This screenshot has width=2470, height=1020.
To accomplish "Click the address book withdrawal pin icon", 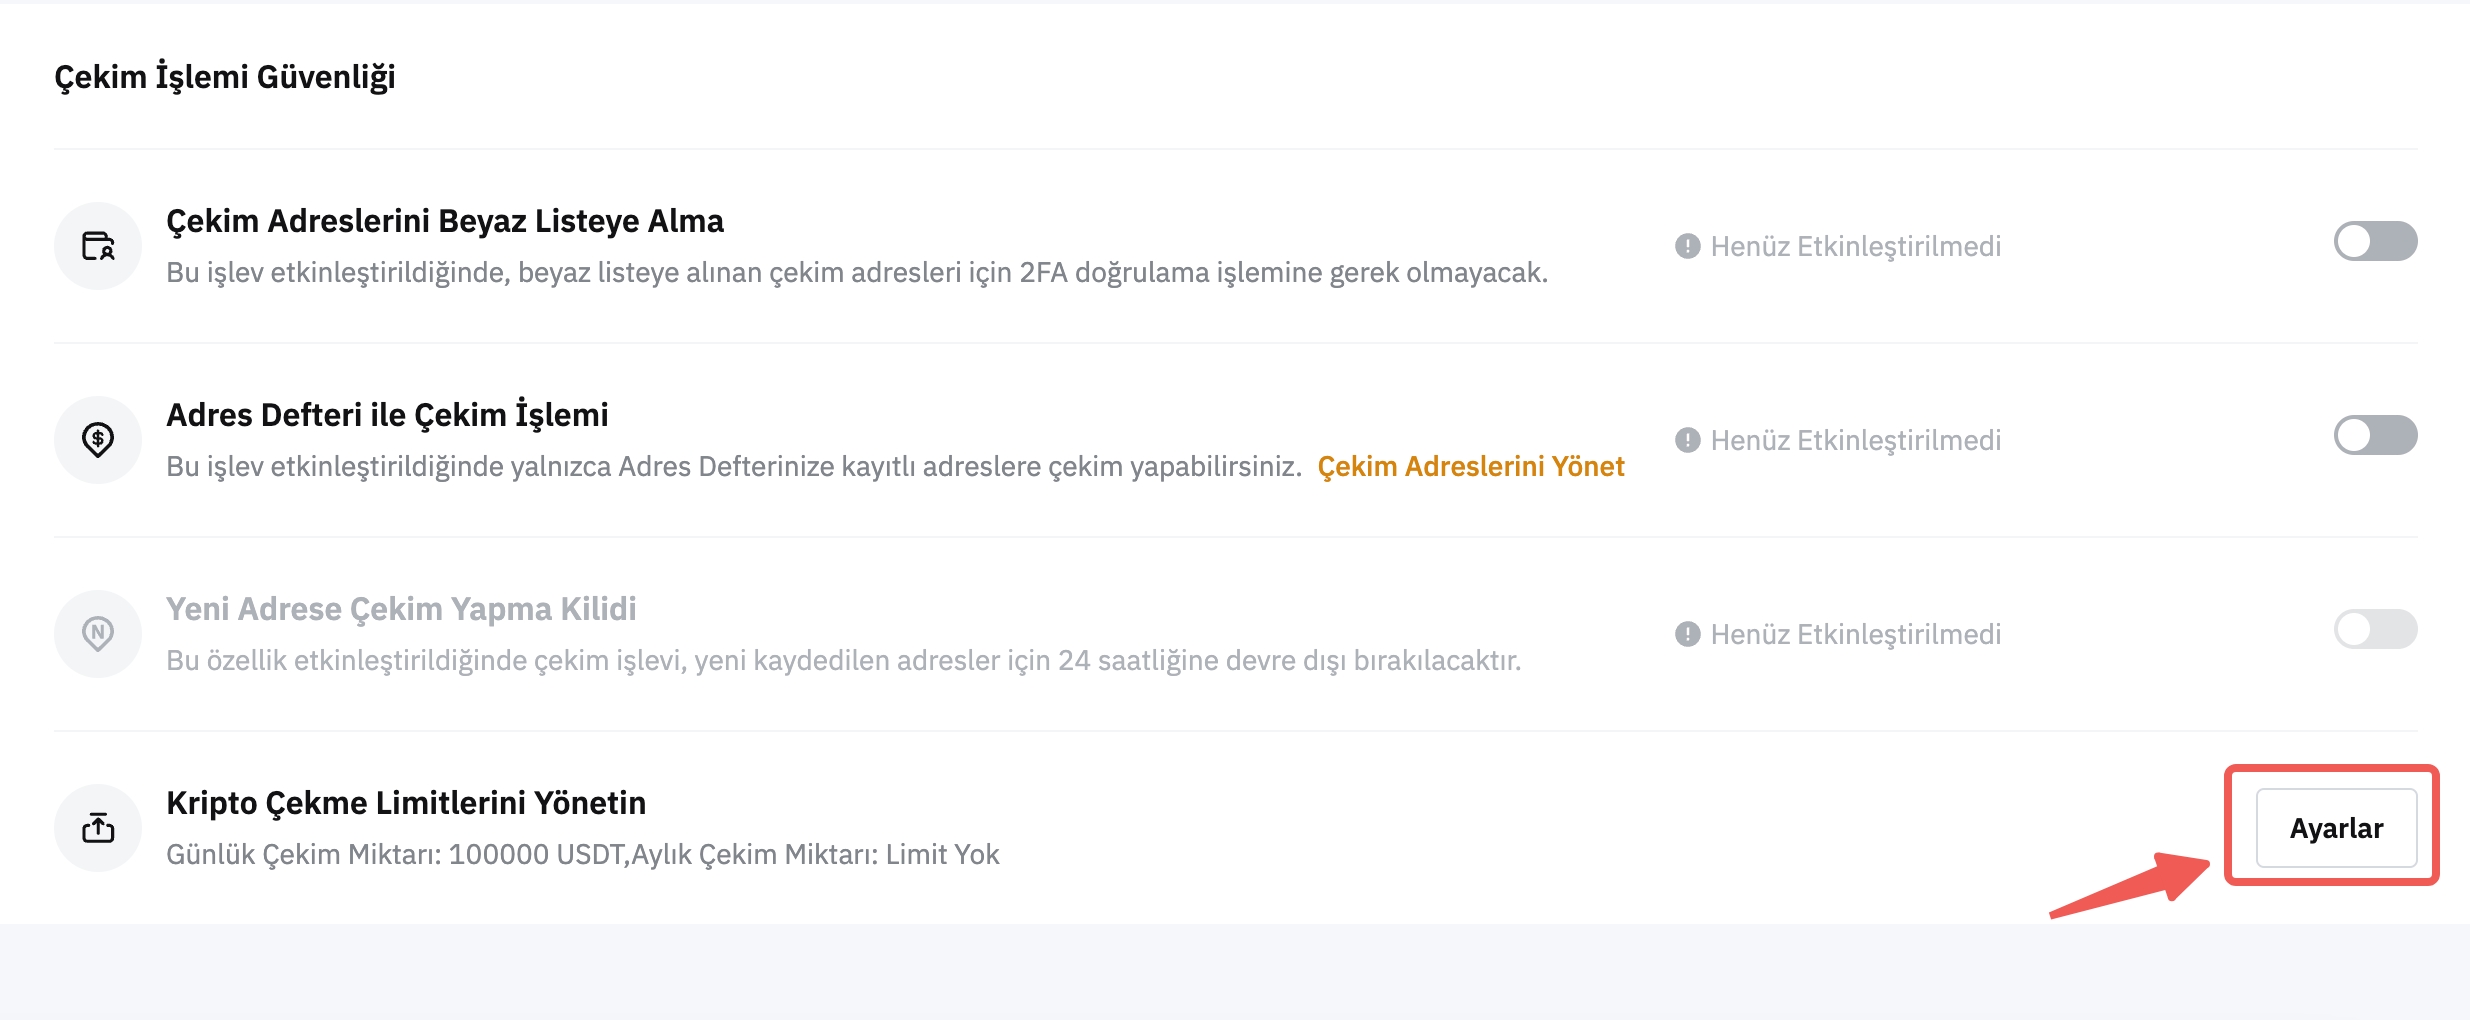I will point(98,440).
